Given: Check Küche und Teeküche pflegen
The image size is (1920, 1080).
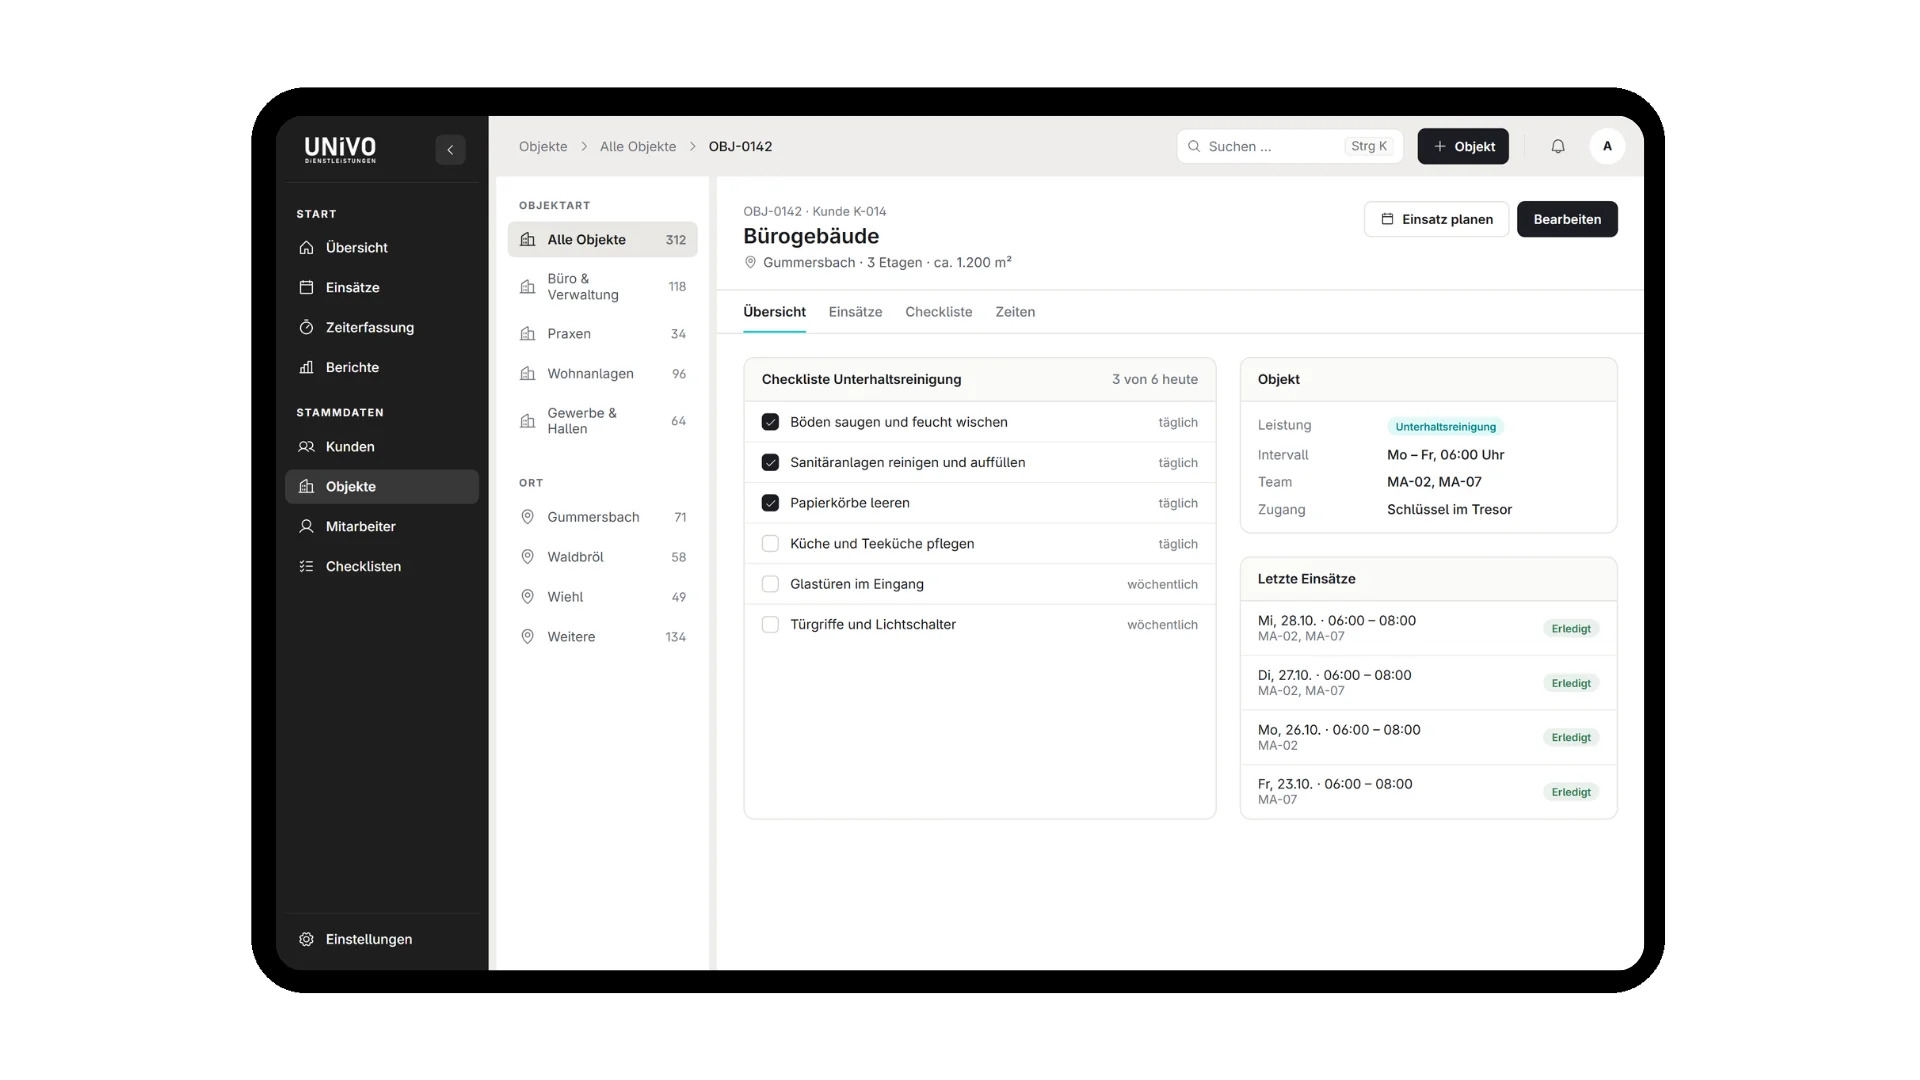Looking at the screenshot, I should tap(770, 544).
